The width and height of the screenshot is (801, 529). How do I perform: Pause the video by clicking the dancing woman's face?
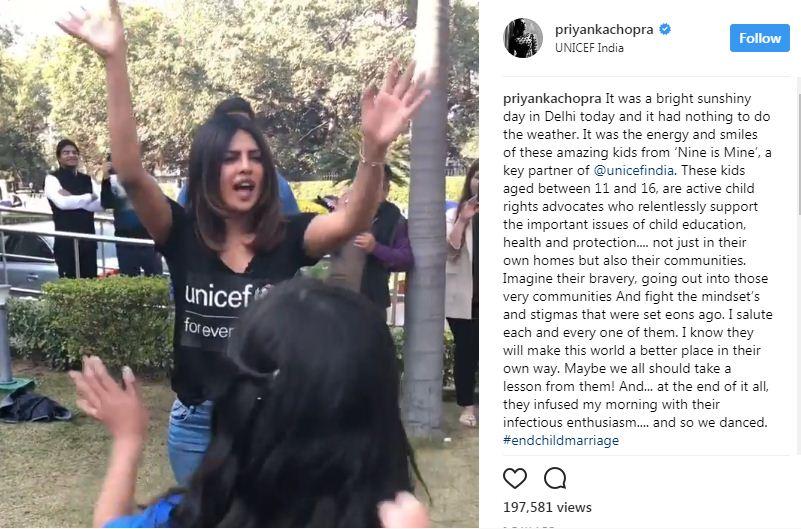pos(238,172)
